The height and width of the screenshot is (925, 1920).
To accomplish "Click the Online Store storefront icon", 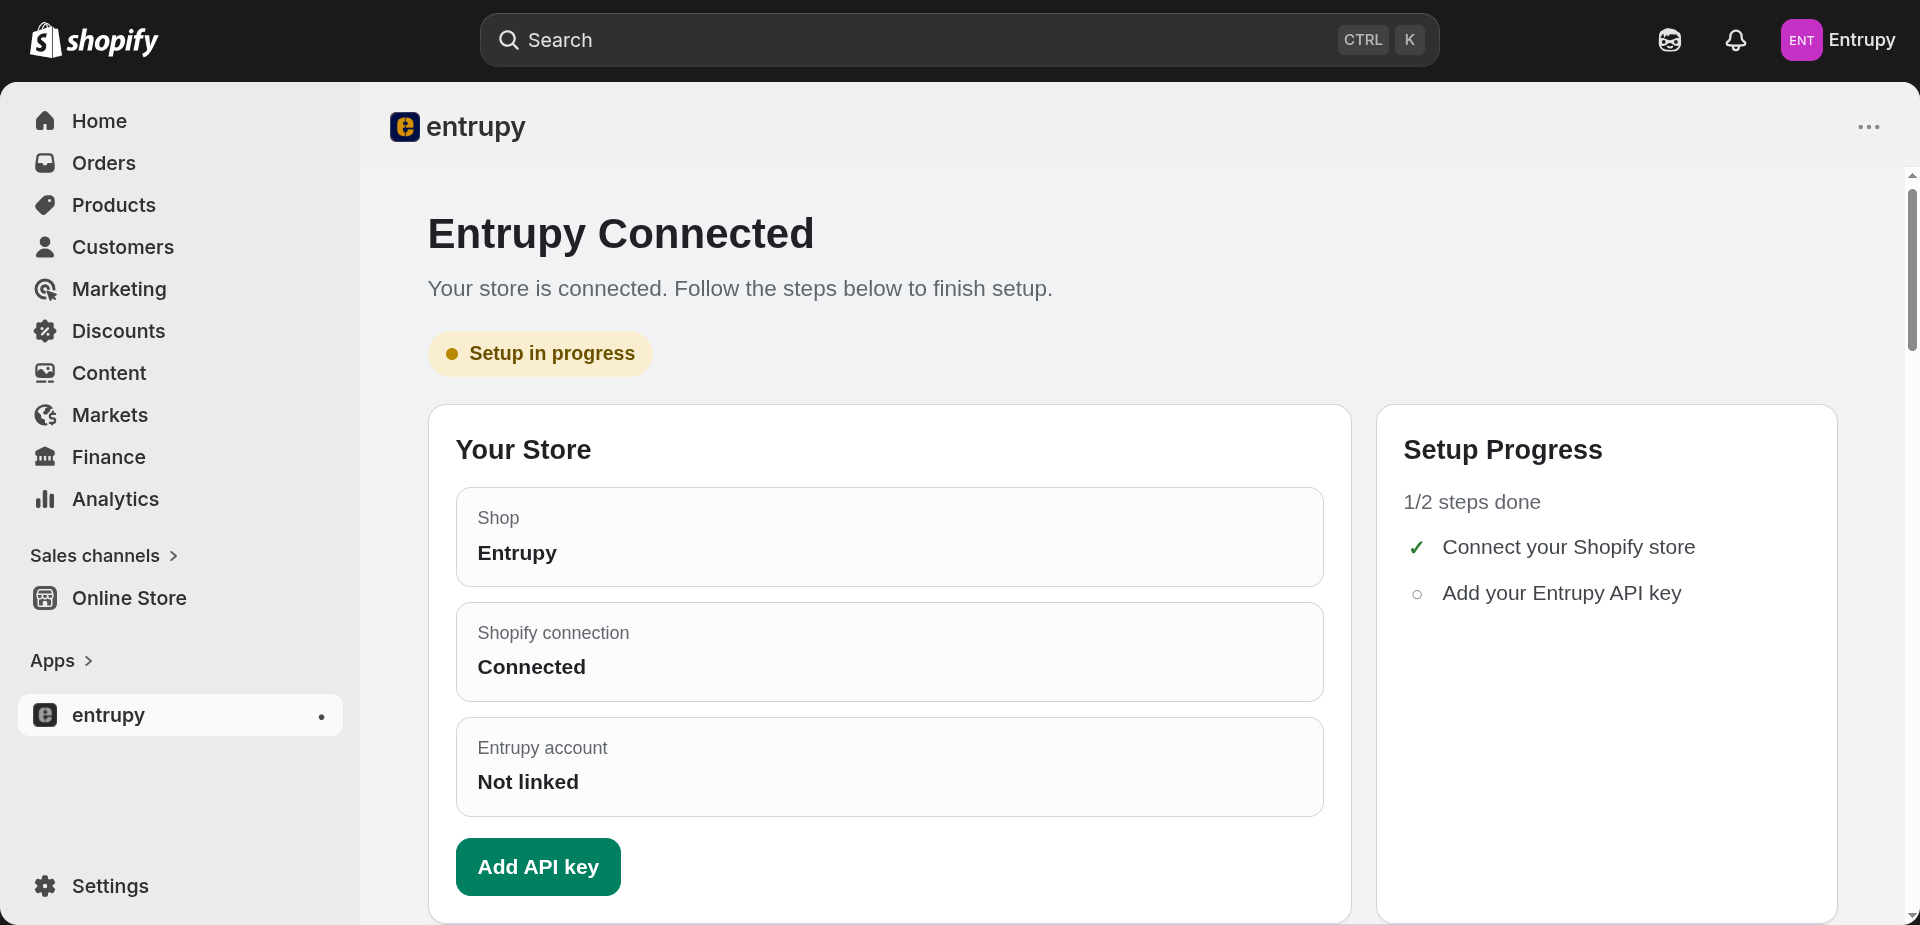I will click(x=45, y=598).
